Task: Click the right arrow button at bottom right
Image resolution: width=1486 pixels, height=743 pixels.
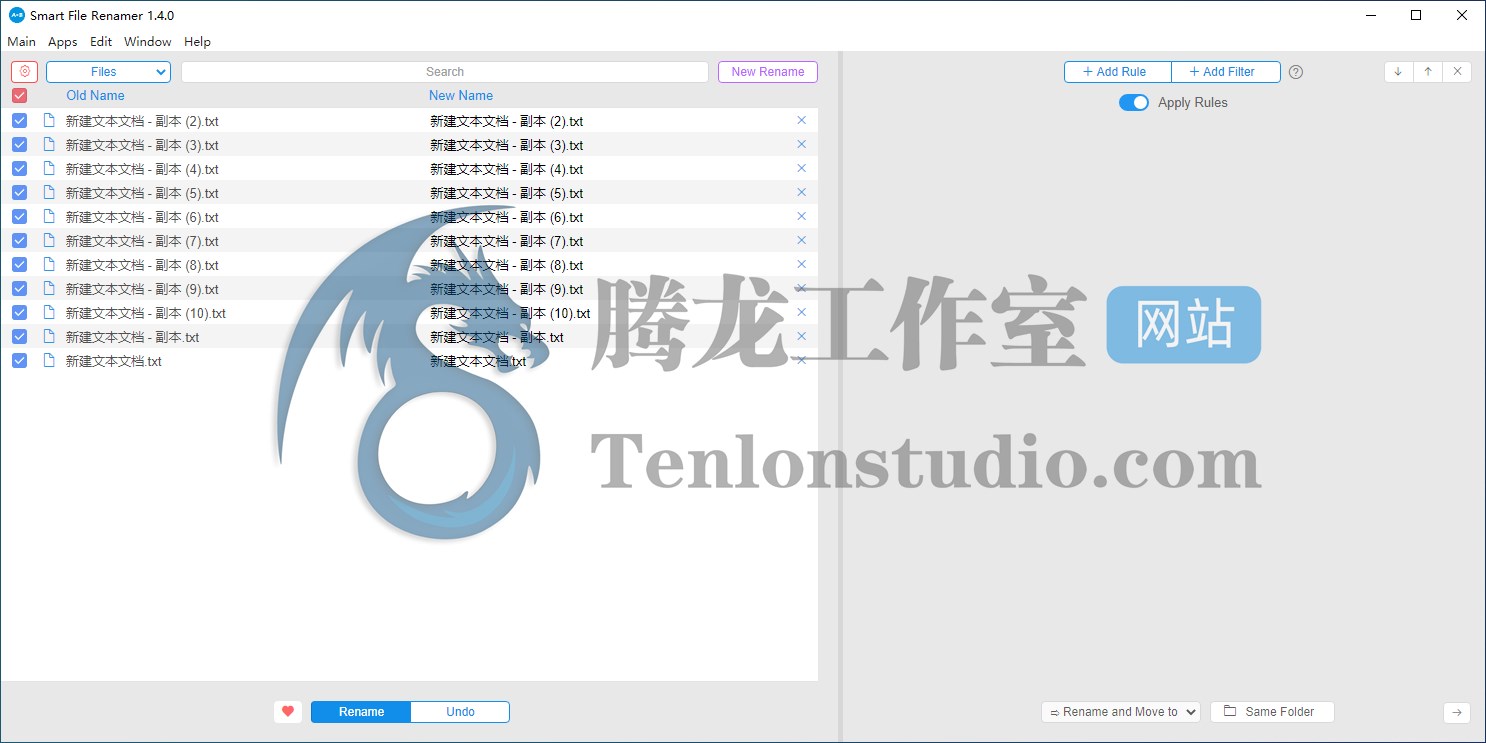Action: pos(1457,712)
